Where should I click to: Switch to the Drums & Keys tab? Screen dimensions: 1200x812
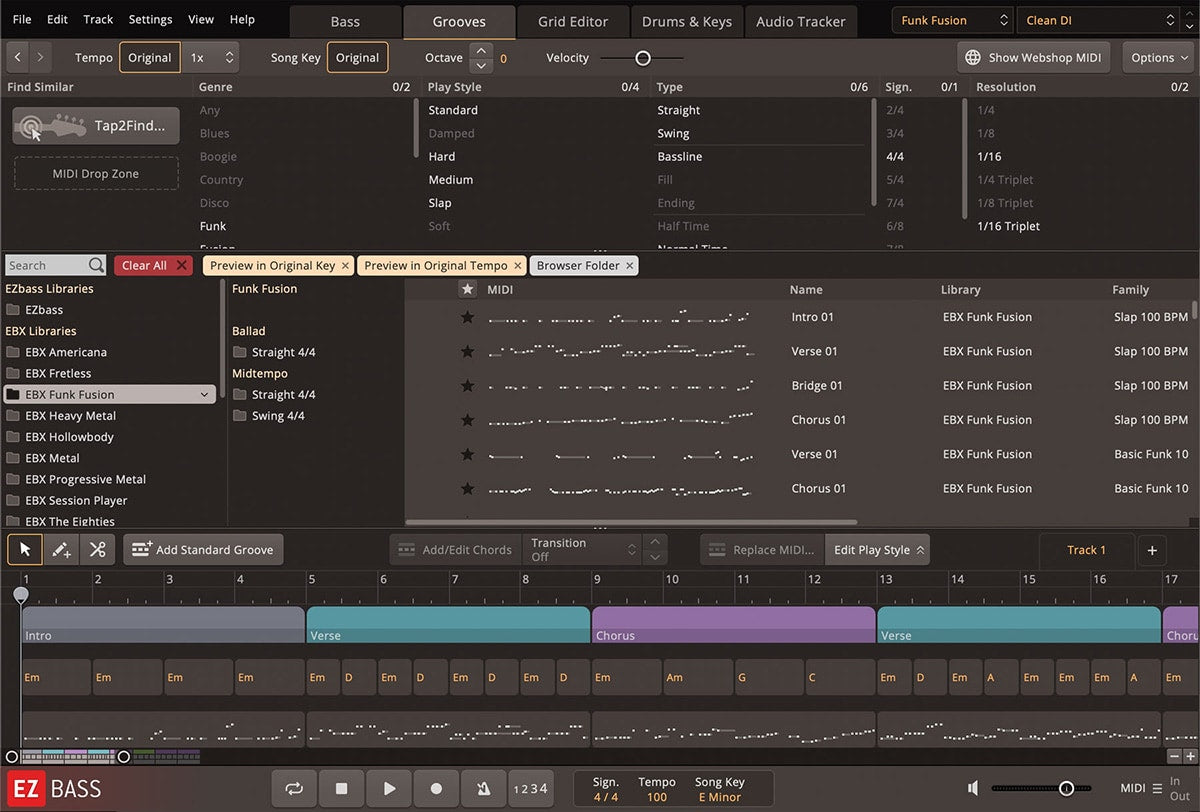click(687, 21)
